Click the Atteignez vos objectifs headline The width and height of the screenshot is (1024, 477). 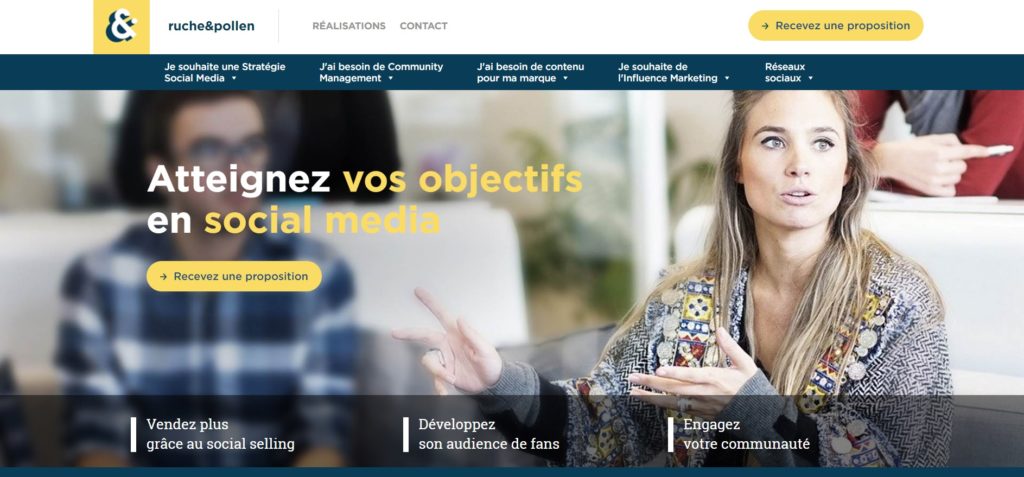tap(364, 200)
